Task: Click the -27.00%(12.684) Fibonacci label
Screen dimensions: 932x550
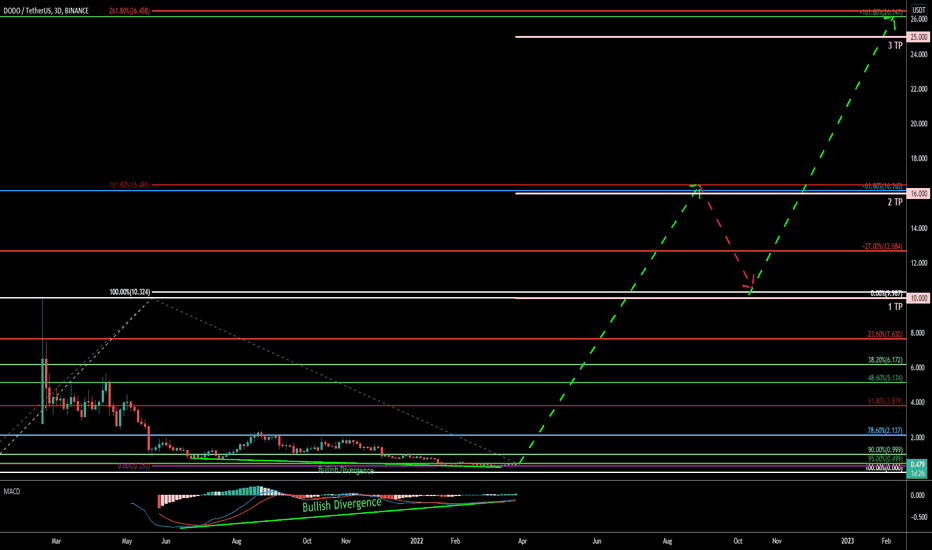Action: 883,246
